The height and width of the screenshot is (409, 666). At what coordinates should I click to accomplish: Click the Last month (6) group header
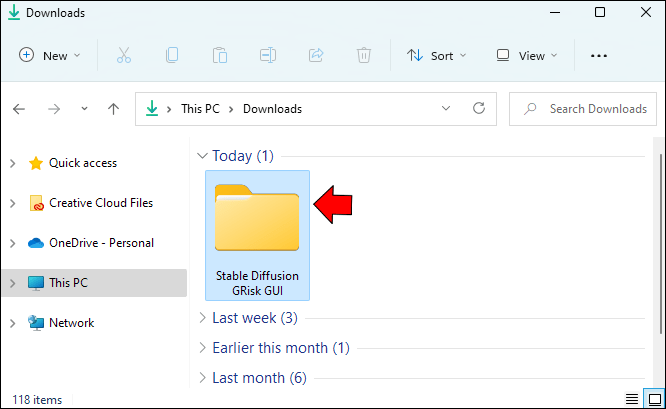pyautogui.click(x=259, y=378)
